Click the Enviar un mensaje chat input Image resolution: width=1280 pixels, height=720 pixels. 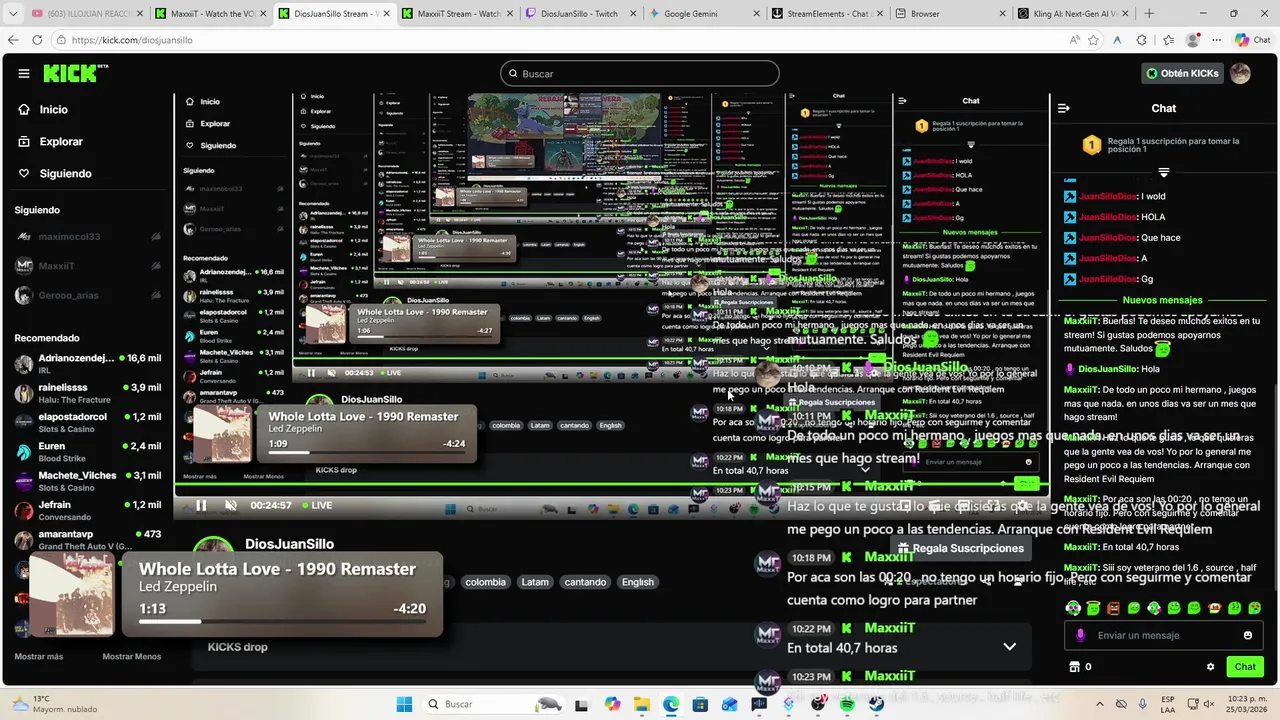[x=1163, y=635]
